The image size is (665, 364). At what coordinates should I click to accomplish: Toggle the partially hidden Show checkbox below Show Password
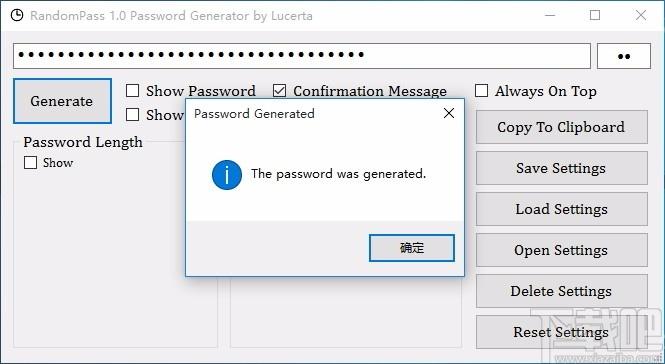[x=133, y=115]
